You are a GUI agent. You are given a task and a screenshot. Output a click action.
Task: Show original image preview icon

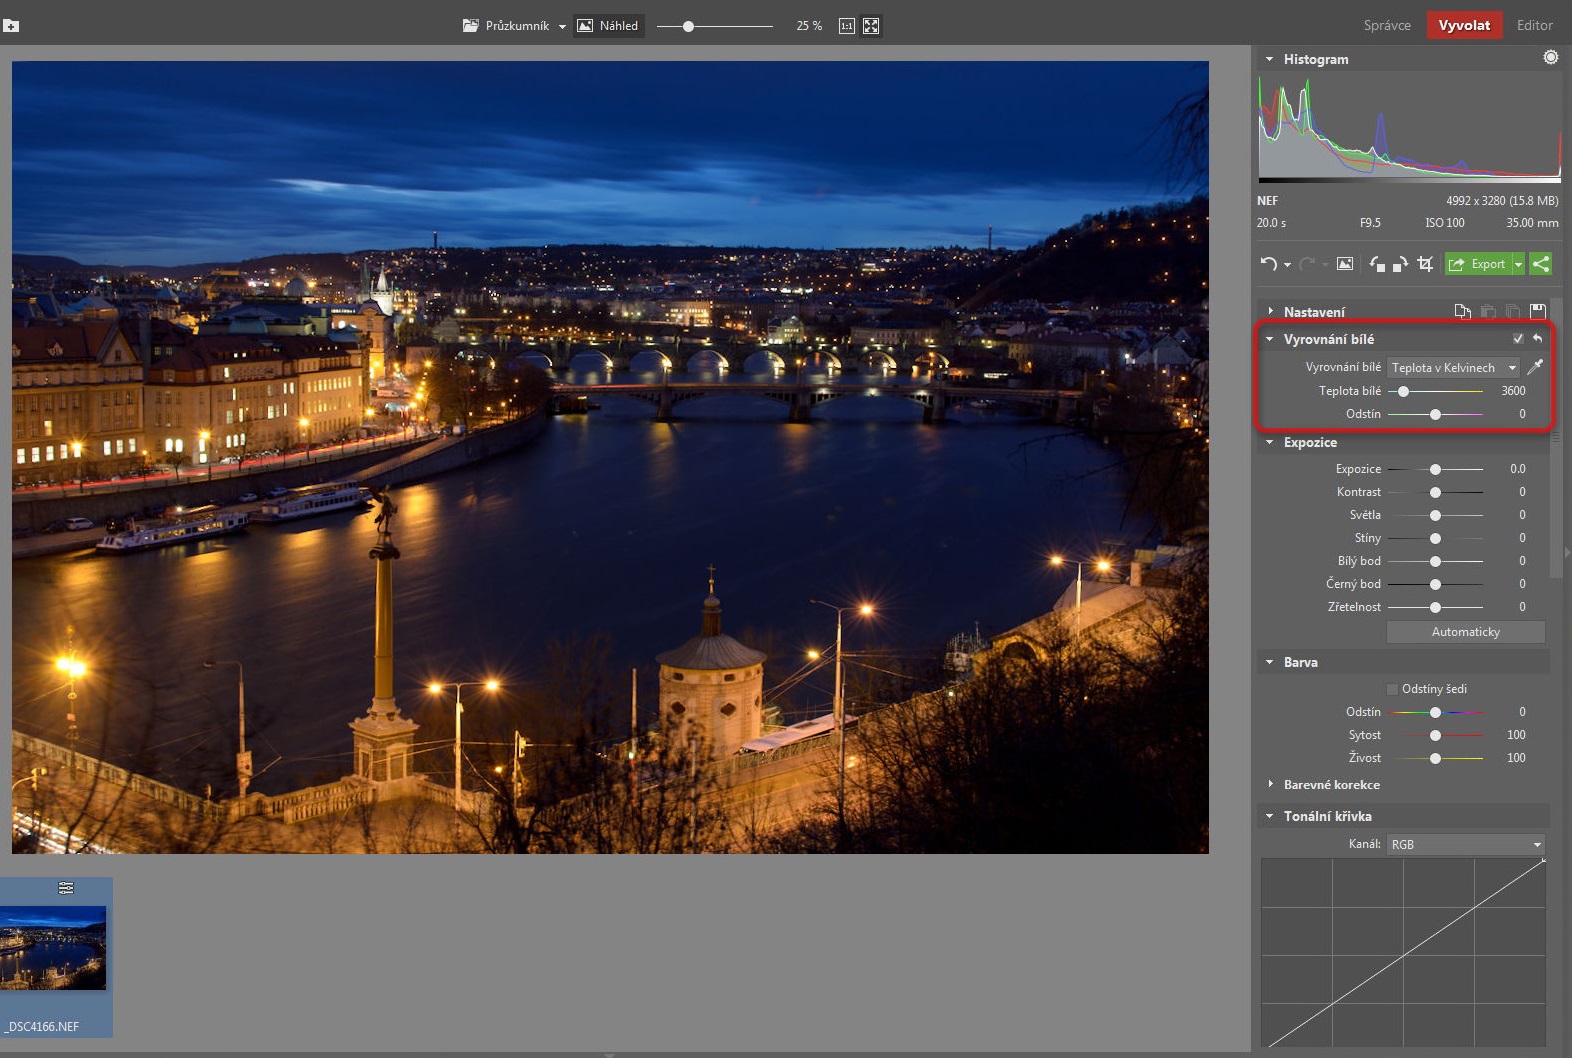[x=1345, y=264]
